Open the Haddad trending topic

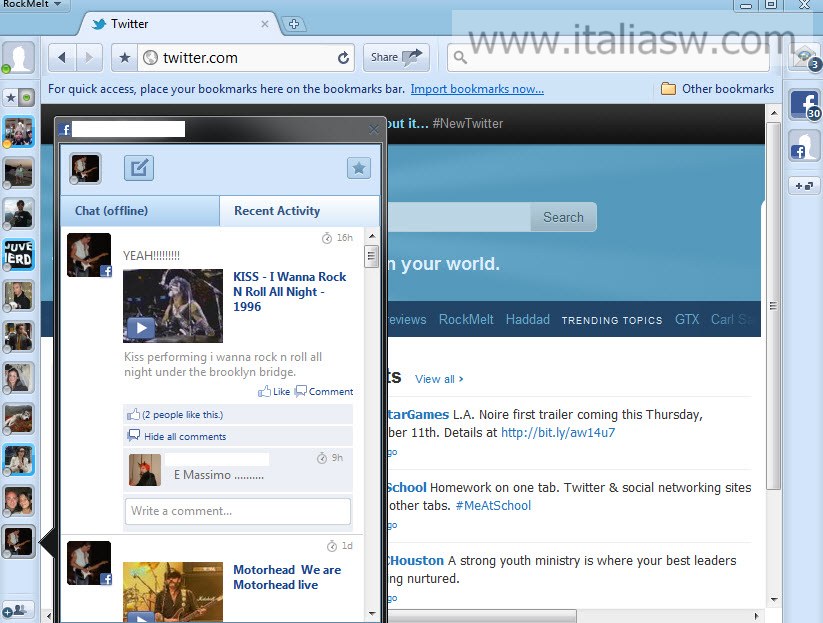528,320
